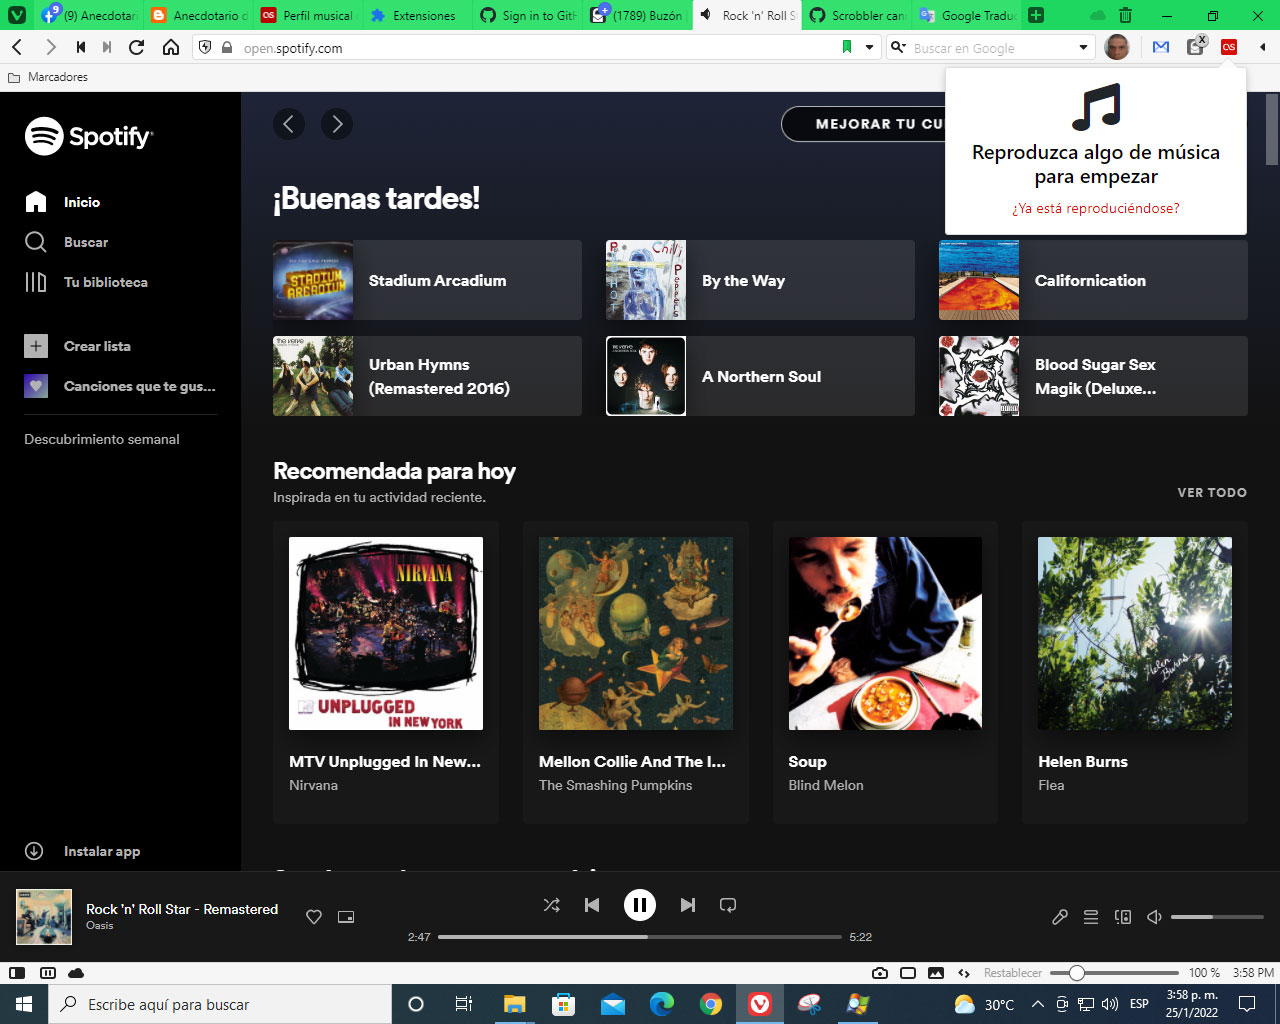
Task: Open the play queue icon
Action: (1091, 917)
